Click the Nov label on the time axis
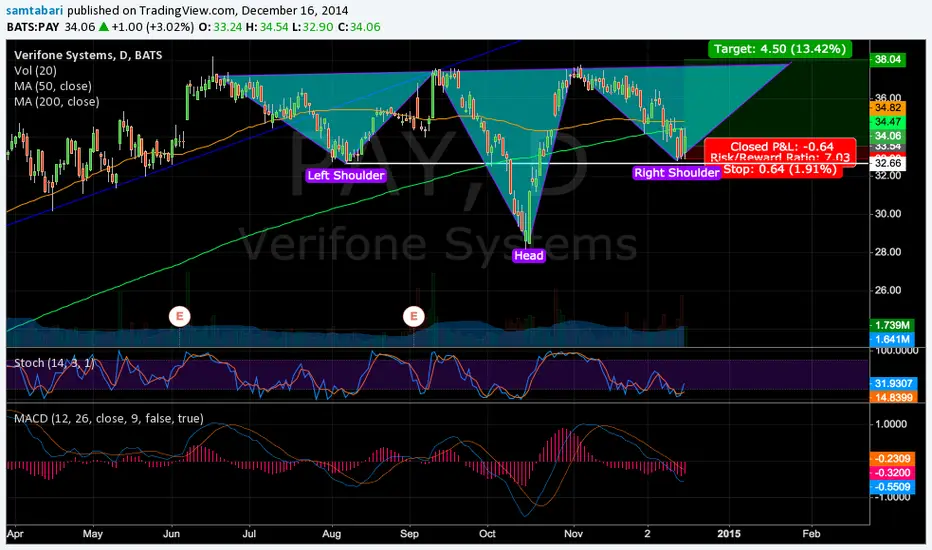This screenshot has width=932, height=550. click(573, 533)
